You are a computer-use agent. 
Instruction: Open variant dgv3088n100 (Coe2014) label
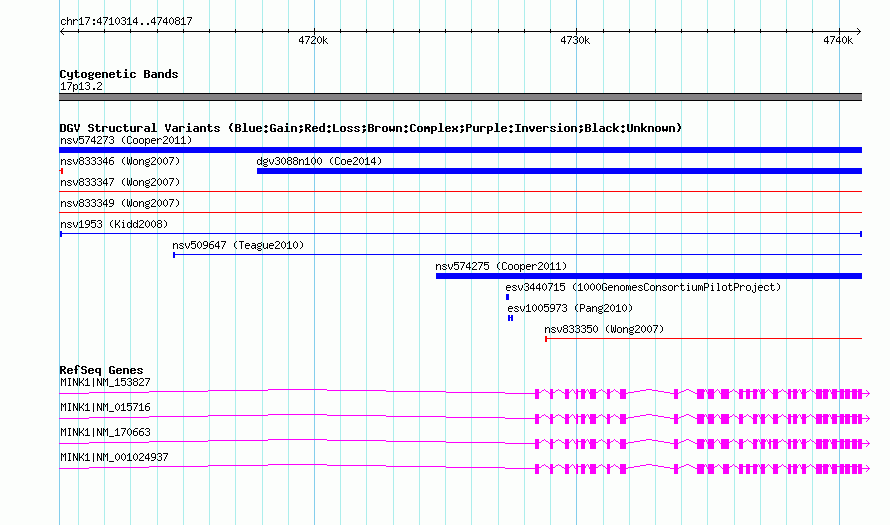[319, 161]
